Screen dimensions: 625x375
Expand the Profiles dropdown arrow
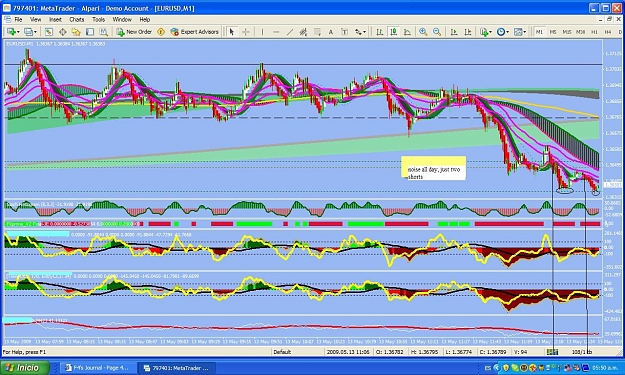click(35, 32)
